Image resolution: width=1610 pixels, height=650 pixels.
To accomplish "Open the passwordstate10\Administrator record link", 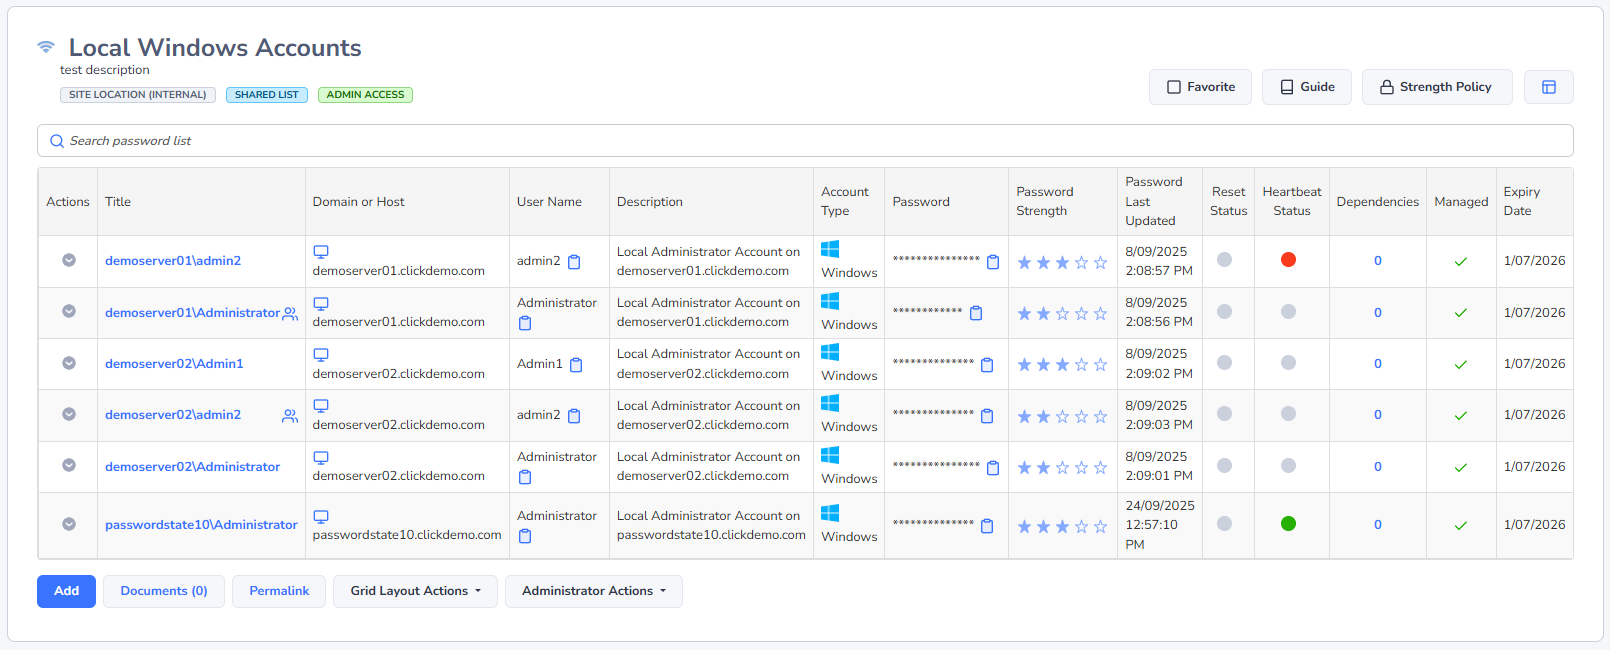I will pos(201,525).
